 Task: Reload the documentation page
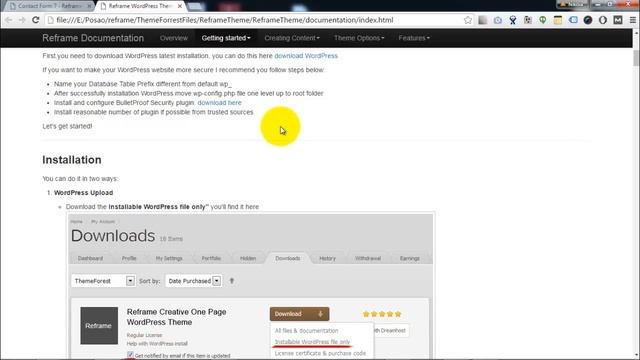36,20
